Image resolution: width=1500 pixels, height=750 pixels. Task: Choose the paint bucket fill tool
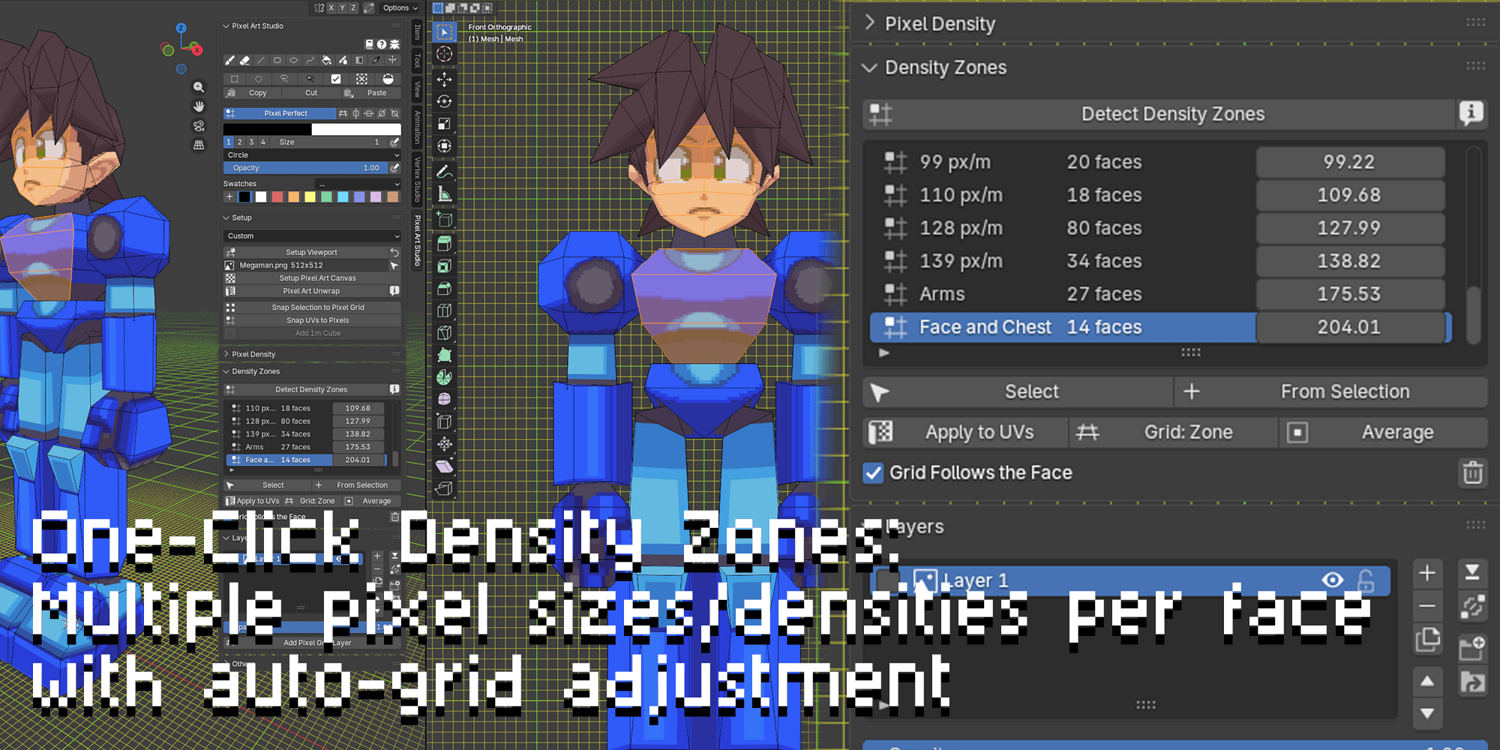click(x=326, y=60)
